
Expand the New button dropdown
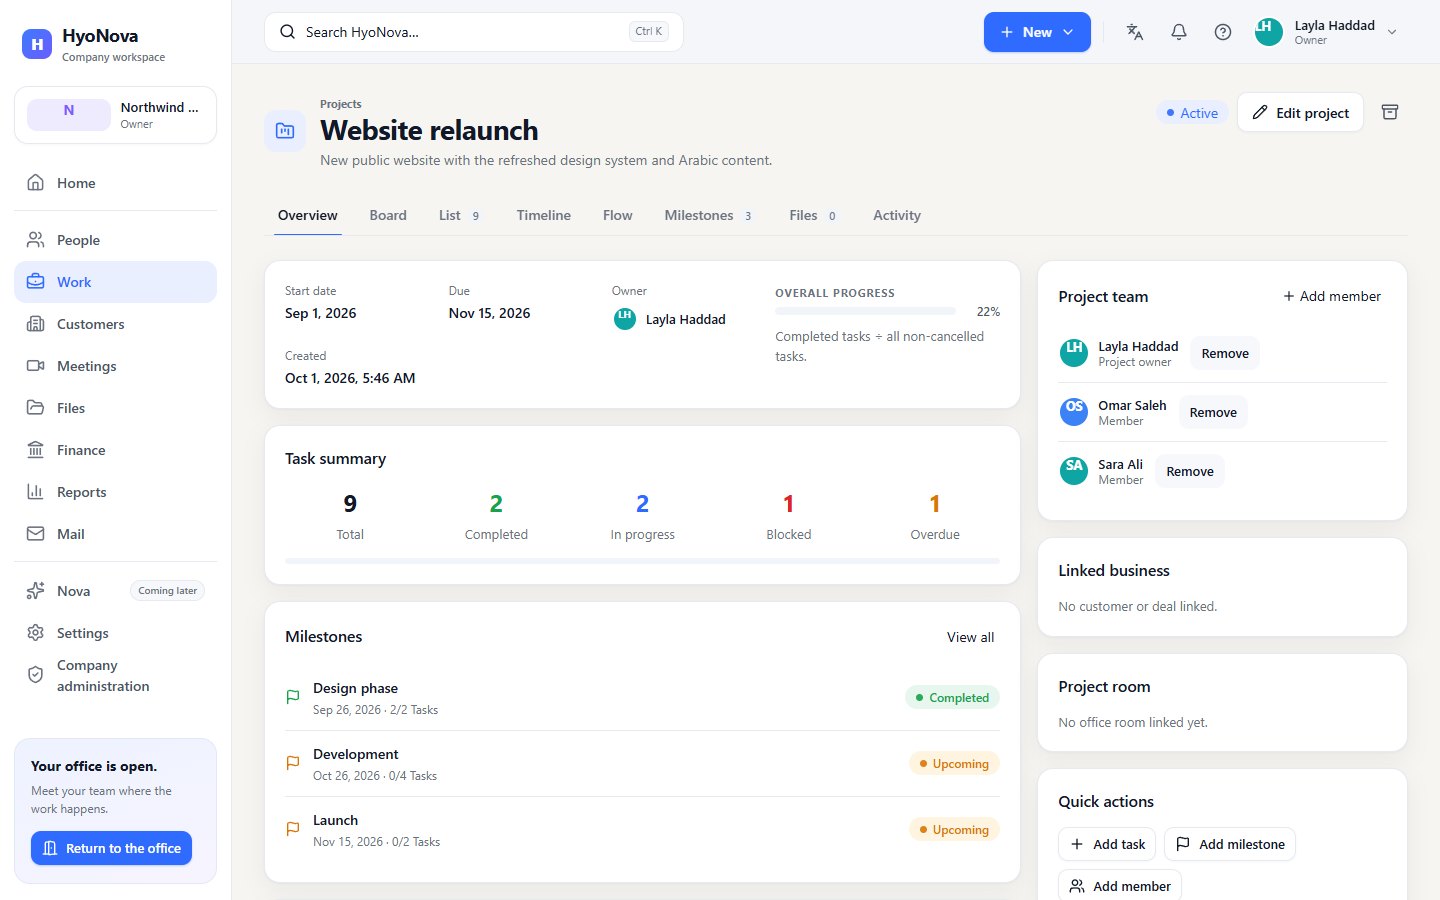(x=1037, y=32)
